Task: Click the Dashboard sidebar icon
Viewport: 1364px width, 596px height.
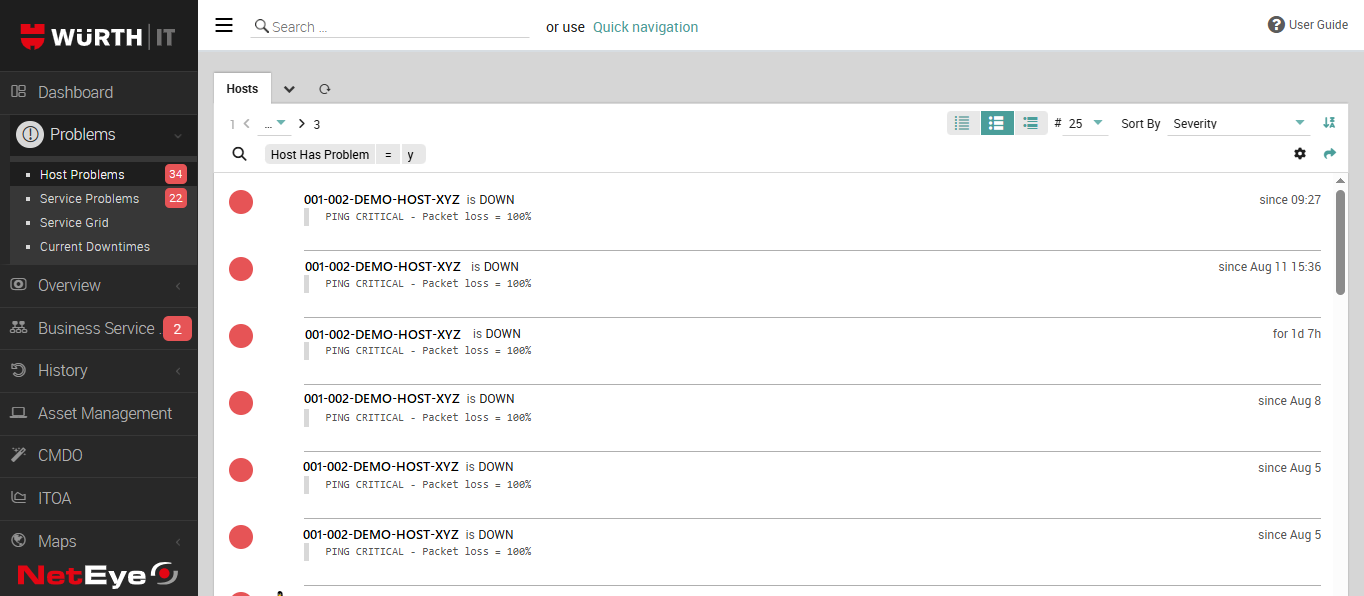Action: click(x=18, y=92)
